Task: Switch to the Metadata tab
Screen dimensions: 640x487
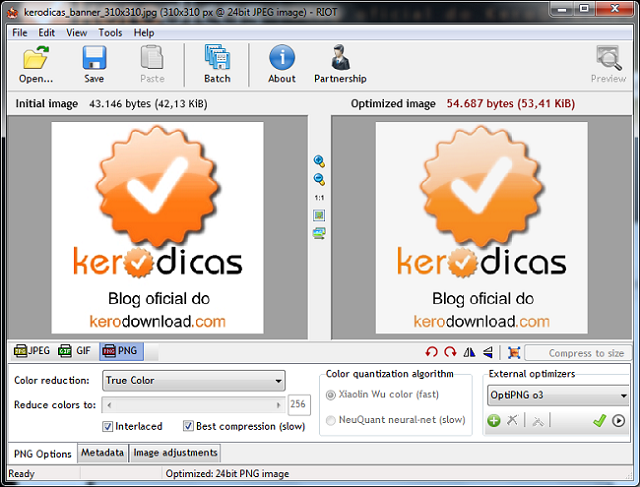Action: pyautogui.click(x=102, y=453)
